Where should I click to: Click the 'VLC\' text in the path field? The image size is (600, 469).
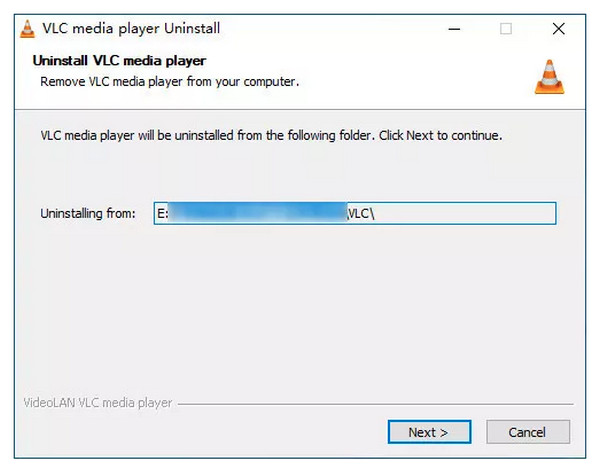(x=361, y=213)
